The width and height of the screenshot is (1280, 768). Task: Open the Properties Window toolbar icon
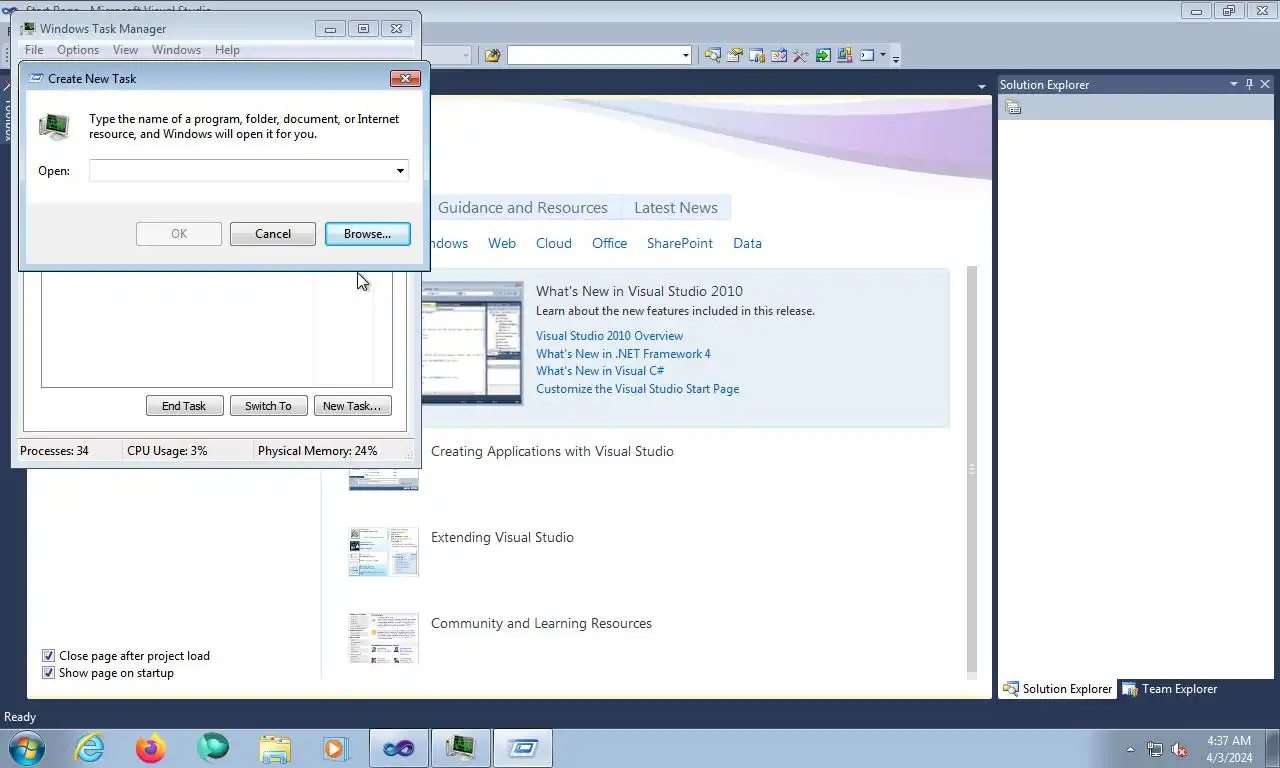(x=735, y=55)
